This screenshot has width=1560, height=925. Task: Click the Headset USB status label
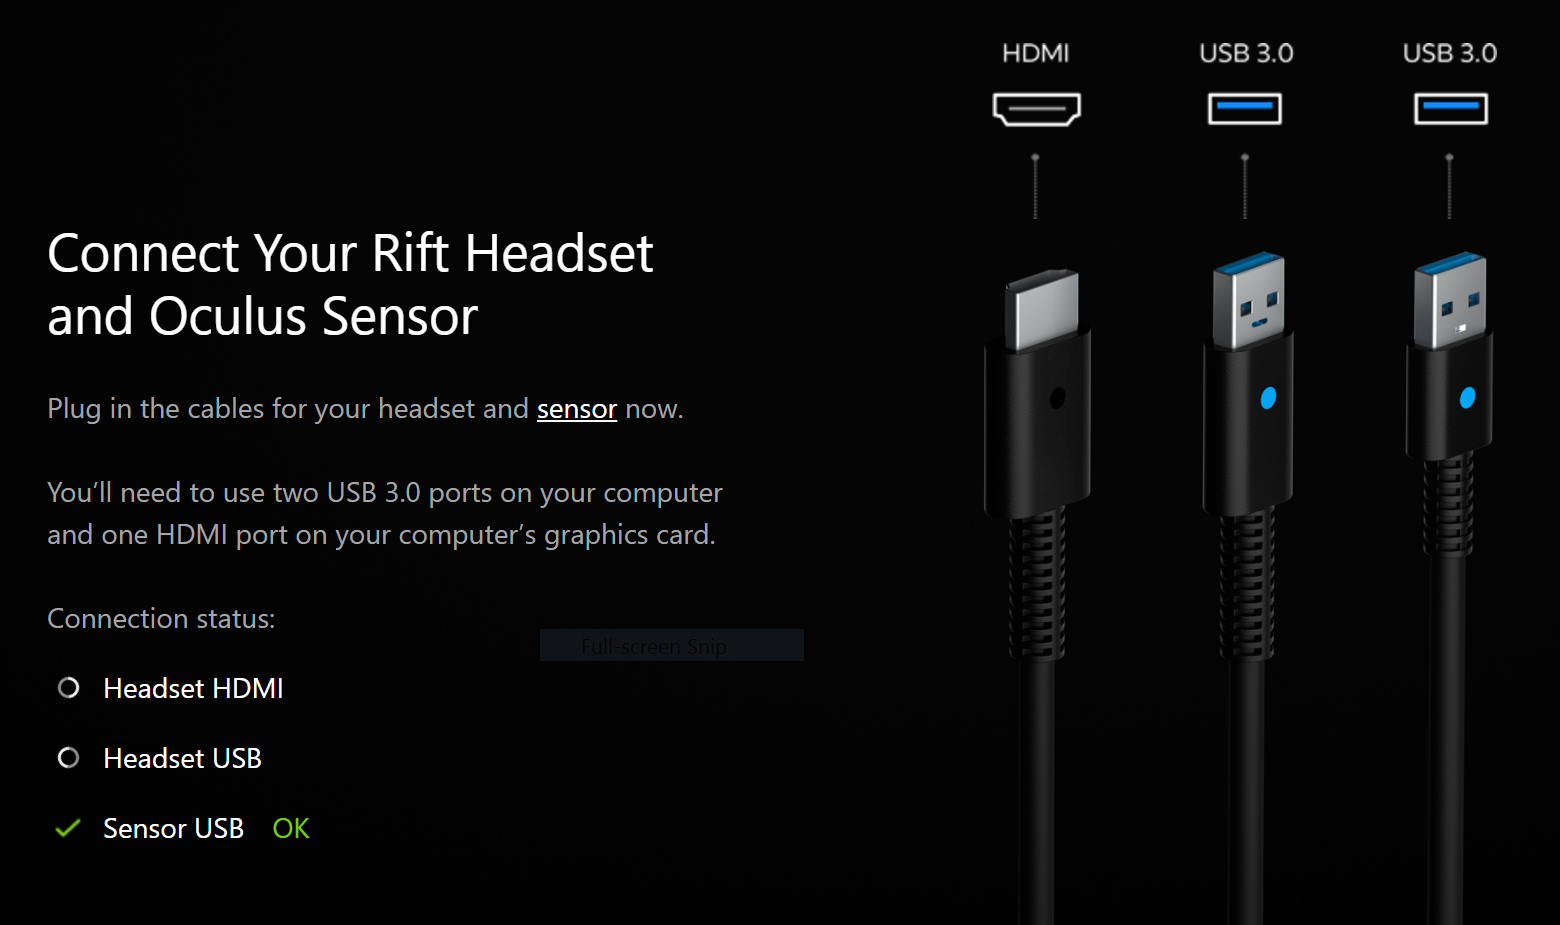click(182, 758)
